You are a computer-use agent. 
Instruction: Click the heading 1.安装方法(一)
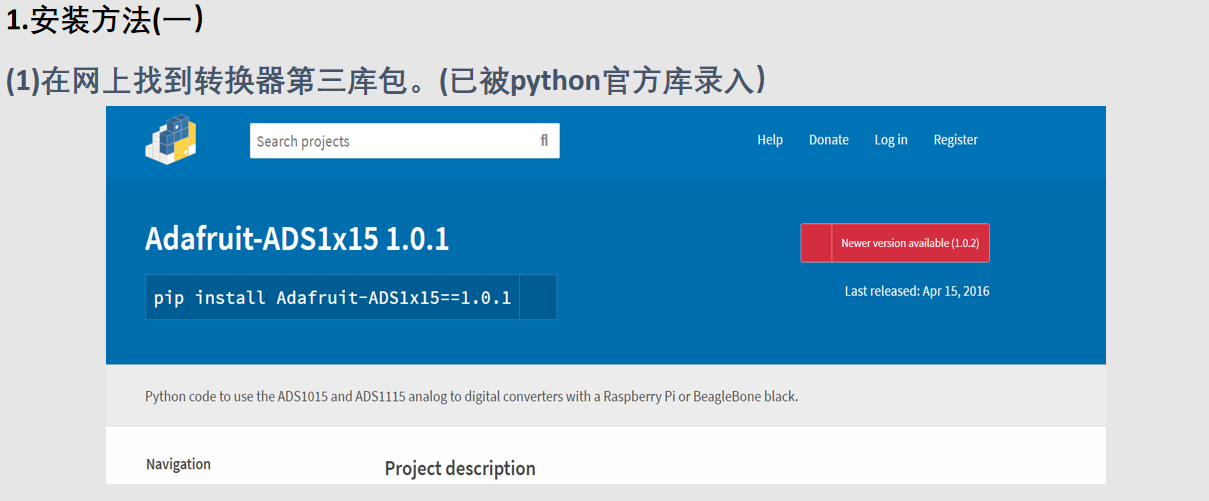pyautogui.click(x=105, y=21)
